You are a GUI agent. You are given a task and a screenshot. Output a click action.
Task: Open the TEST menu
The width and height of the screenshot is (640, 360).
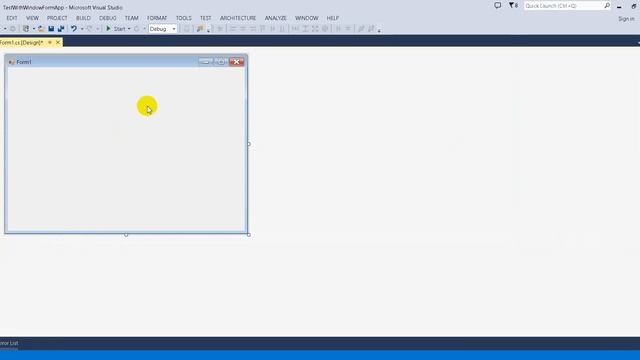[206, 18]
